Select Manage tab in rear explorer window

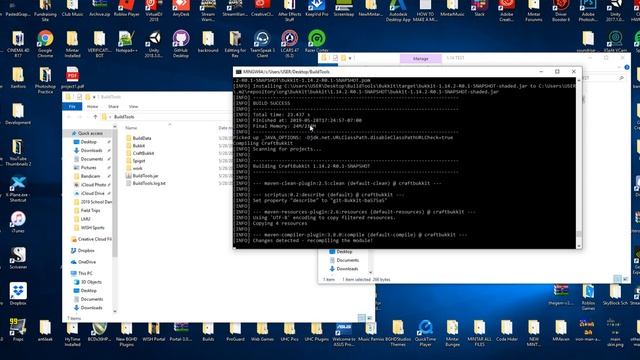tap(420, 59)
